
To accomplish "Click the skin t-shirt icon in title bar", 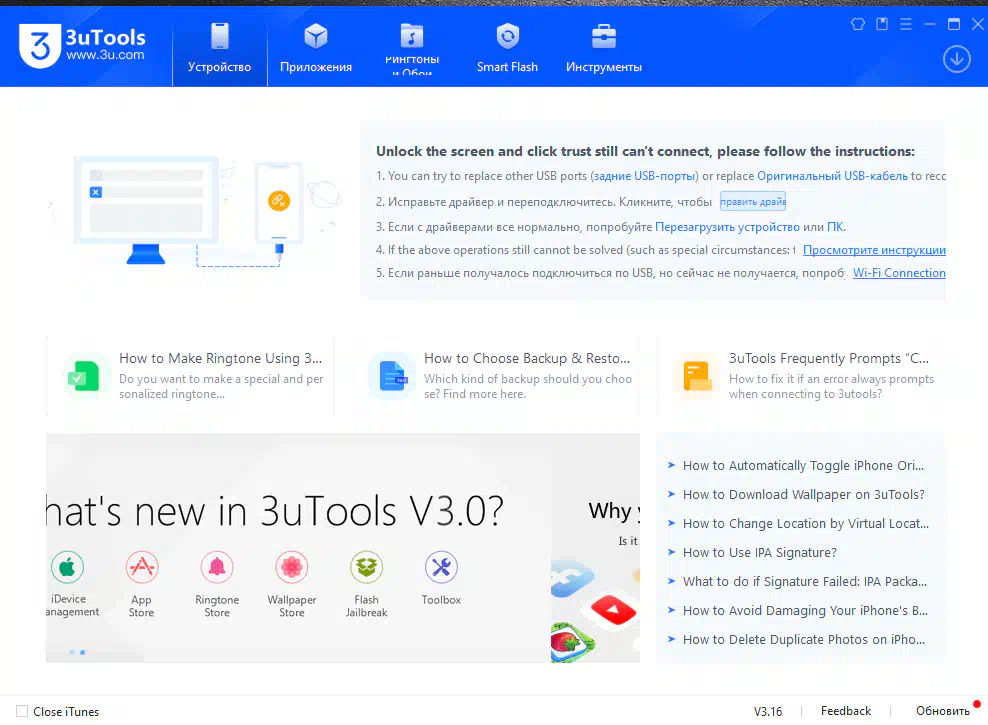I will point(858,24).
